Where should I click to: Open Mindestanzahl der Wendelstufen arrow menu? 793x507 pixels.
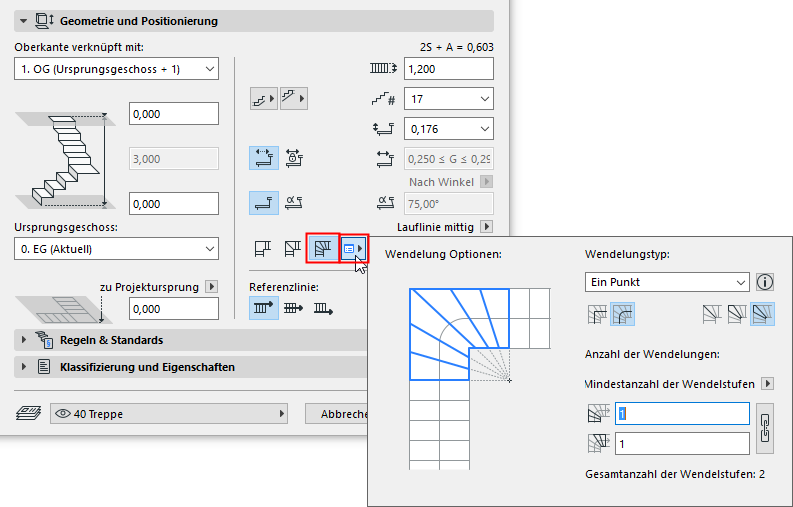[768, 384]
